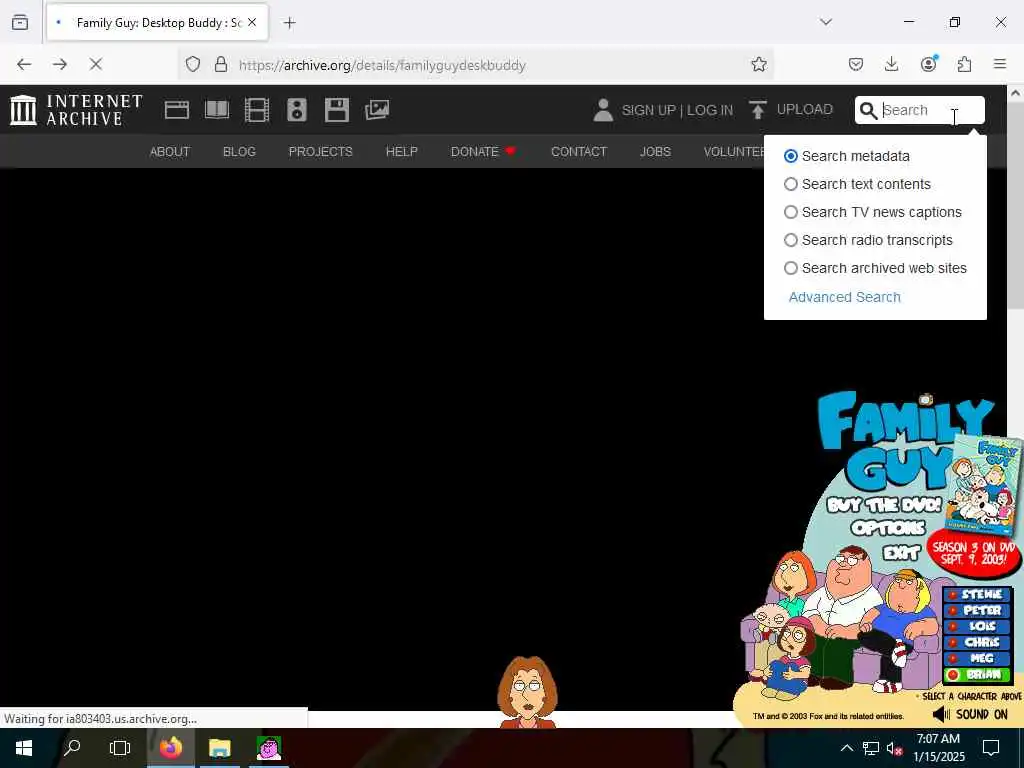Open the DONATE menu item
Screen dimensions: 1024x768
point(483,152)
